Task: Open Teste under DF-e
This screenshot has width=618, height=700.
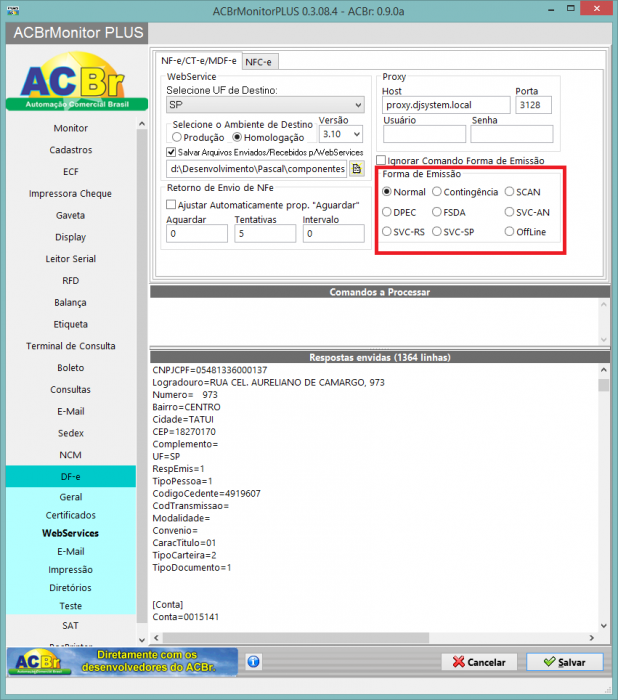Action: point(71,606)
